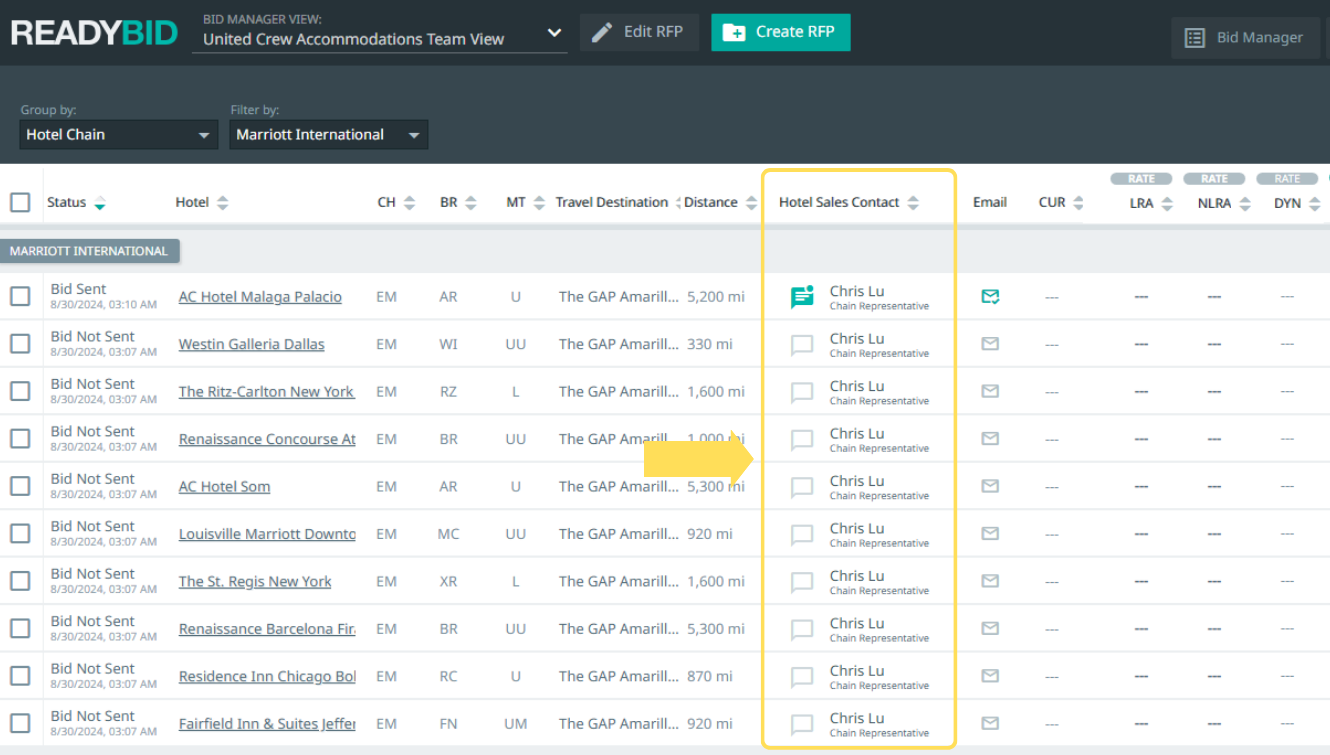Sort by MT column

539,203
